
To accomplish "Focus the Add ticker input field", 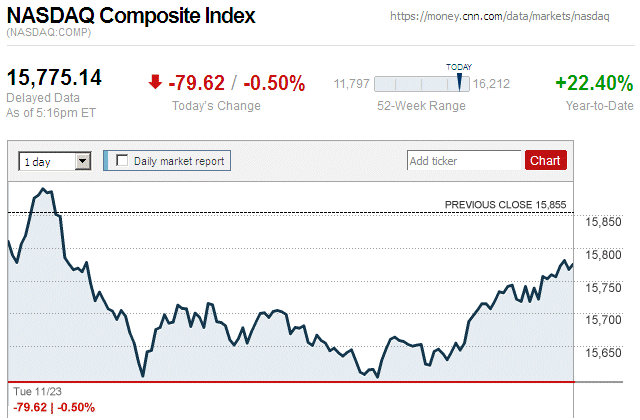I will (464, 160).
